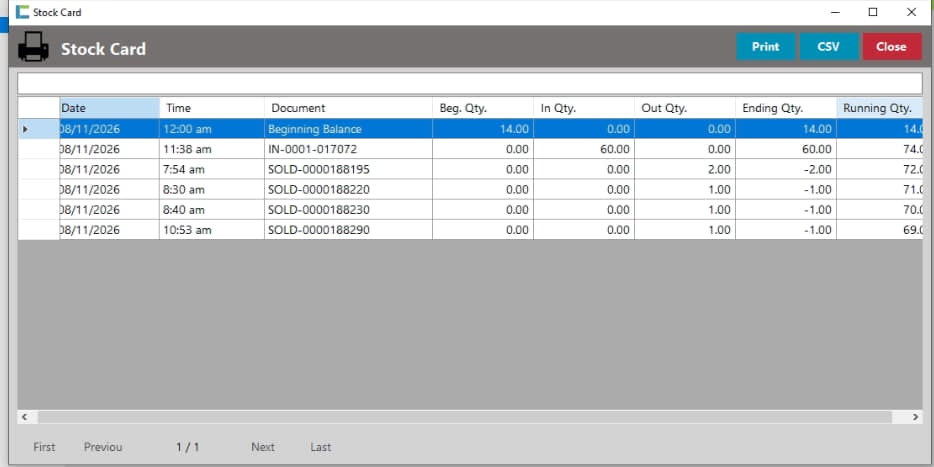Click the Running Qty. column header
934x467 pixels.
(x=879, y=108)
